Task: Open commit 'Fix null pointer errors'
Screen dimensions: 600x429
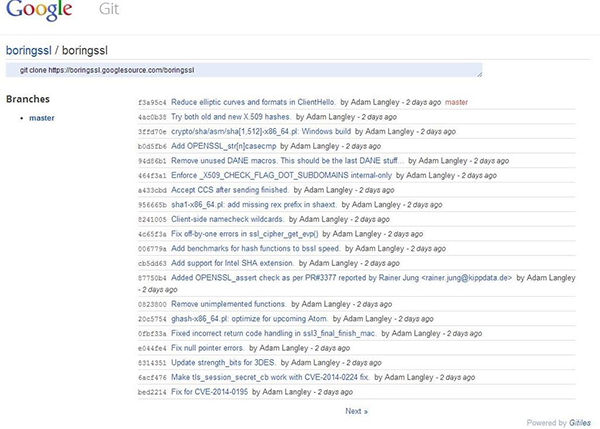Action: [207, 348]
